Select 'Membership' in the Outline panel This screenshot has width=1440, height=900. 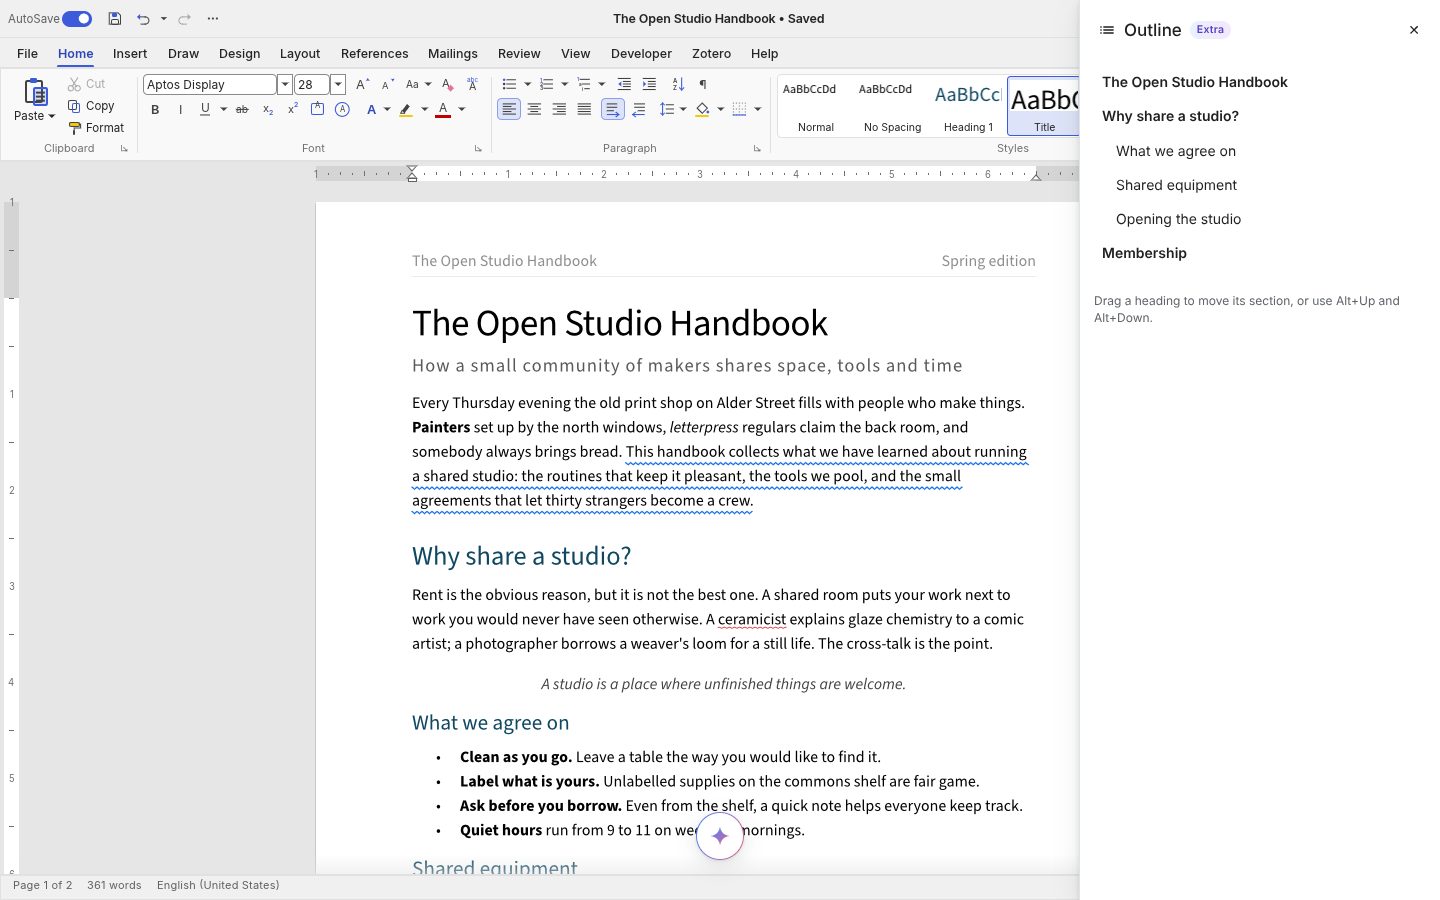pyautogui.click(x=1144, y=253)
